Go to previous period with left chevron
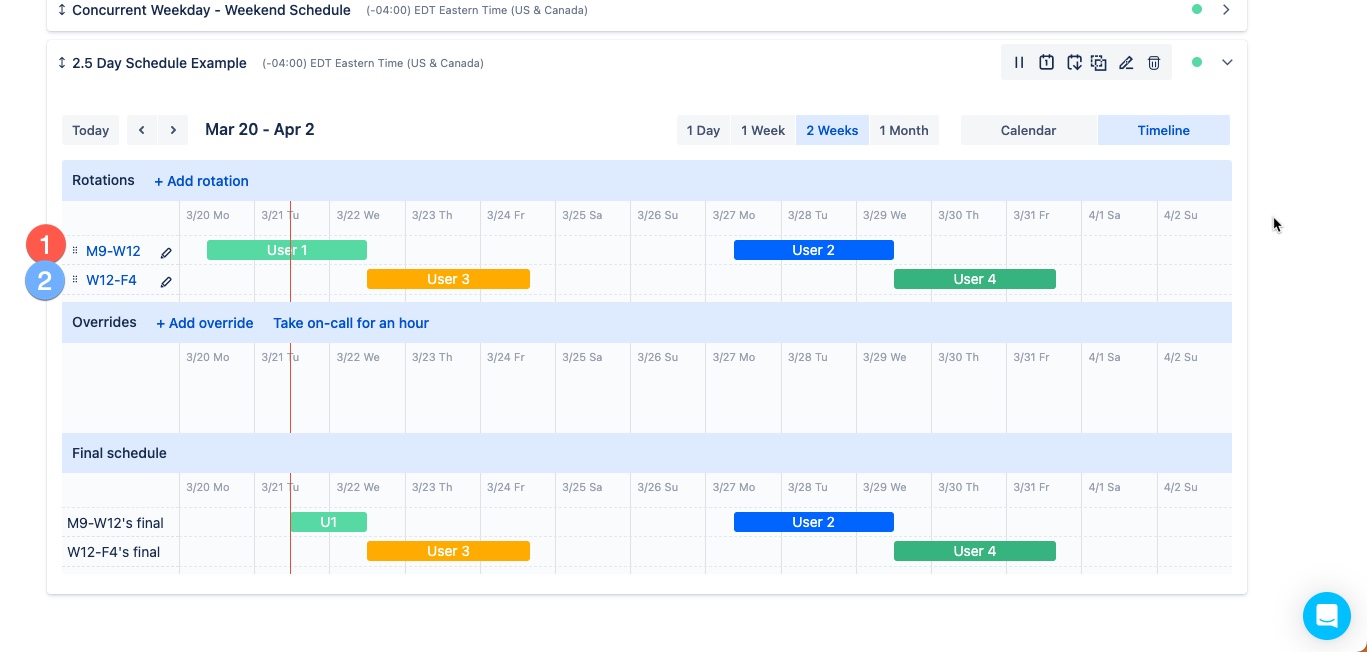1367x652 pixels. click(x=141, y=130)
